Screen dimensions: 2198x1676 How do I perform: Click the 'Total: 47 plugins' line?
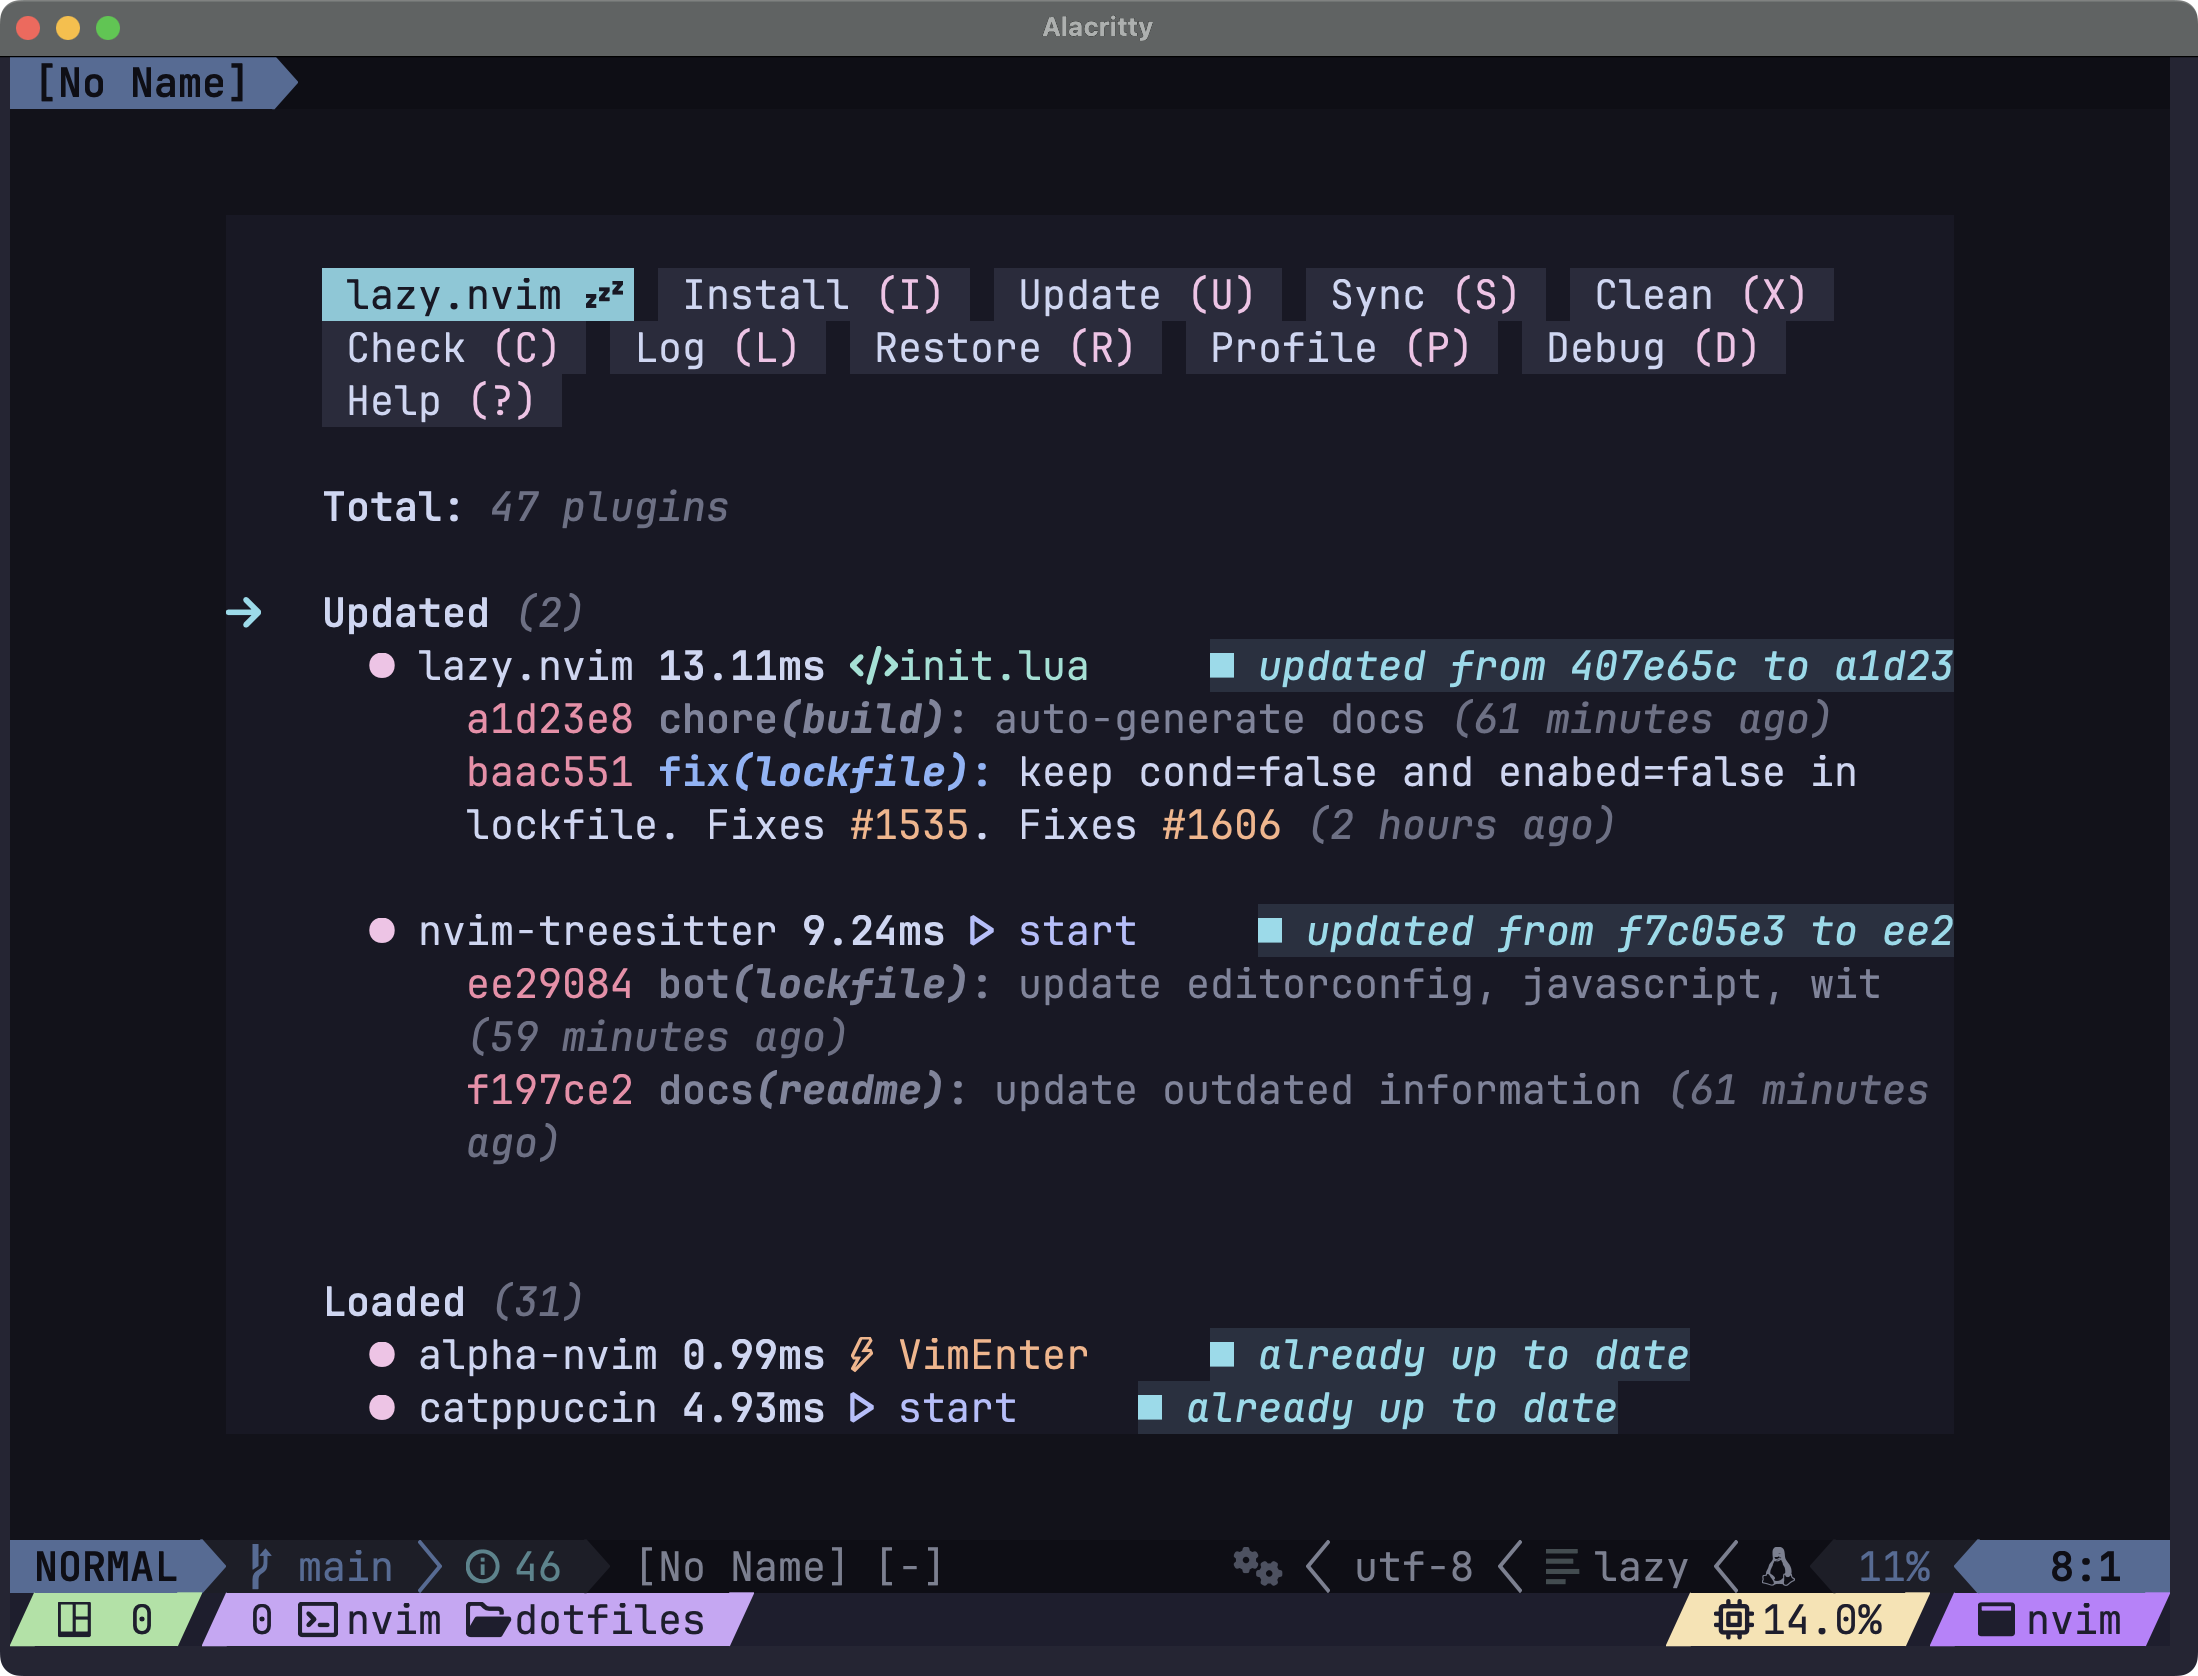pyautogui.click(x=525, y=507)
